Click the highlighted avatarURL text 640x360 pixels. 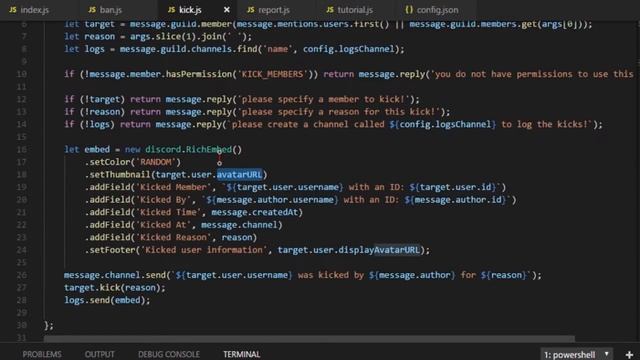(239, 175)
